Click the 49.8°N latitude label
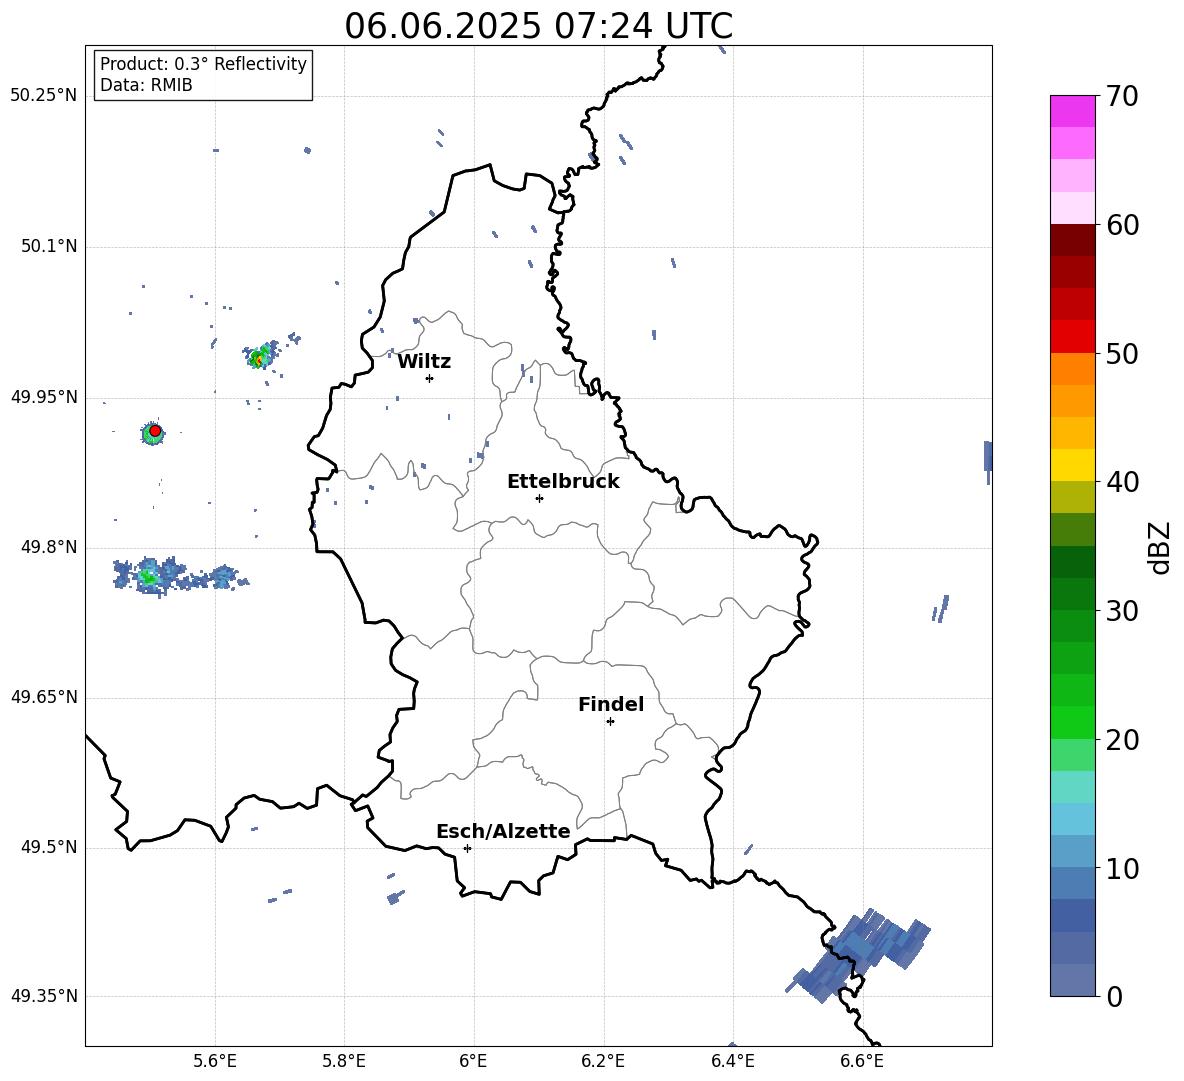The width and height of the screenshot is (1184, 1081). click(49, 547)
